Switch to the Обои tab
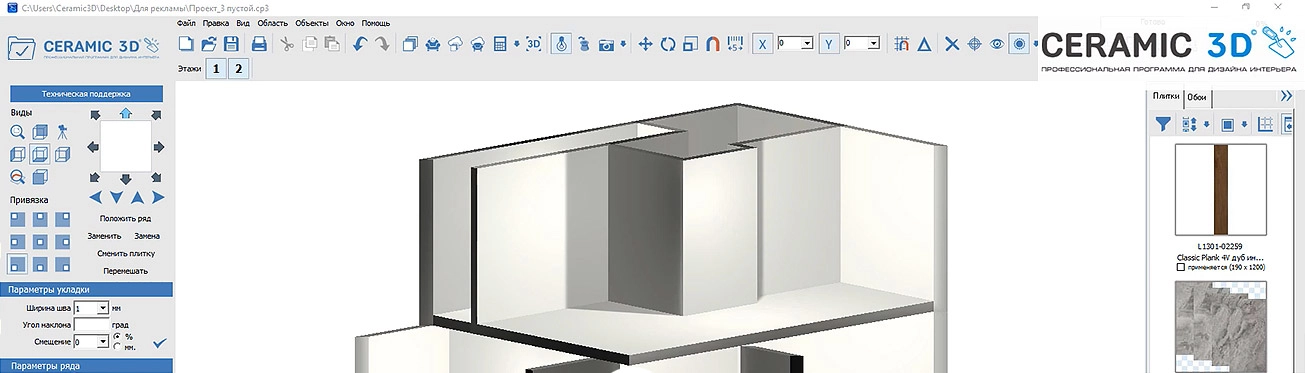The image size is (1305, 373). [1197, 97]
